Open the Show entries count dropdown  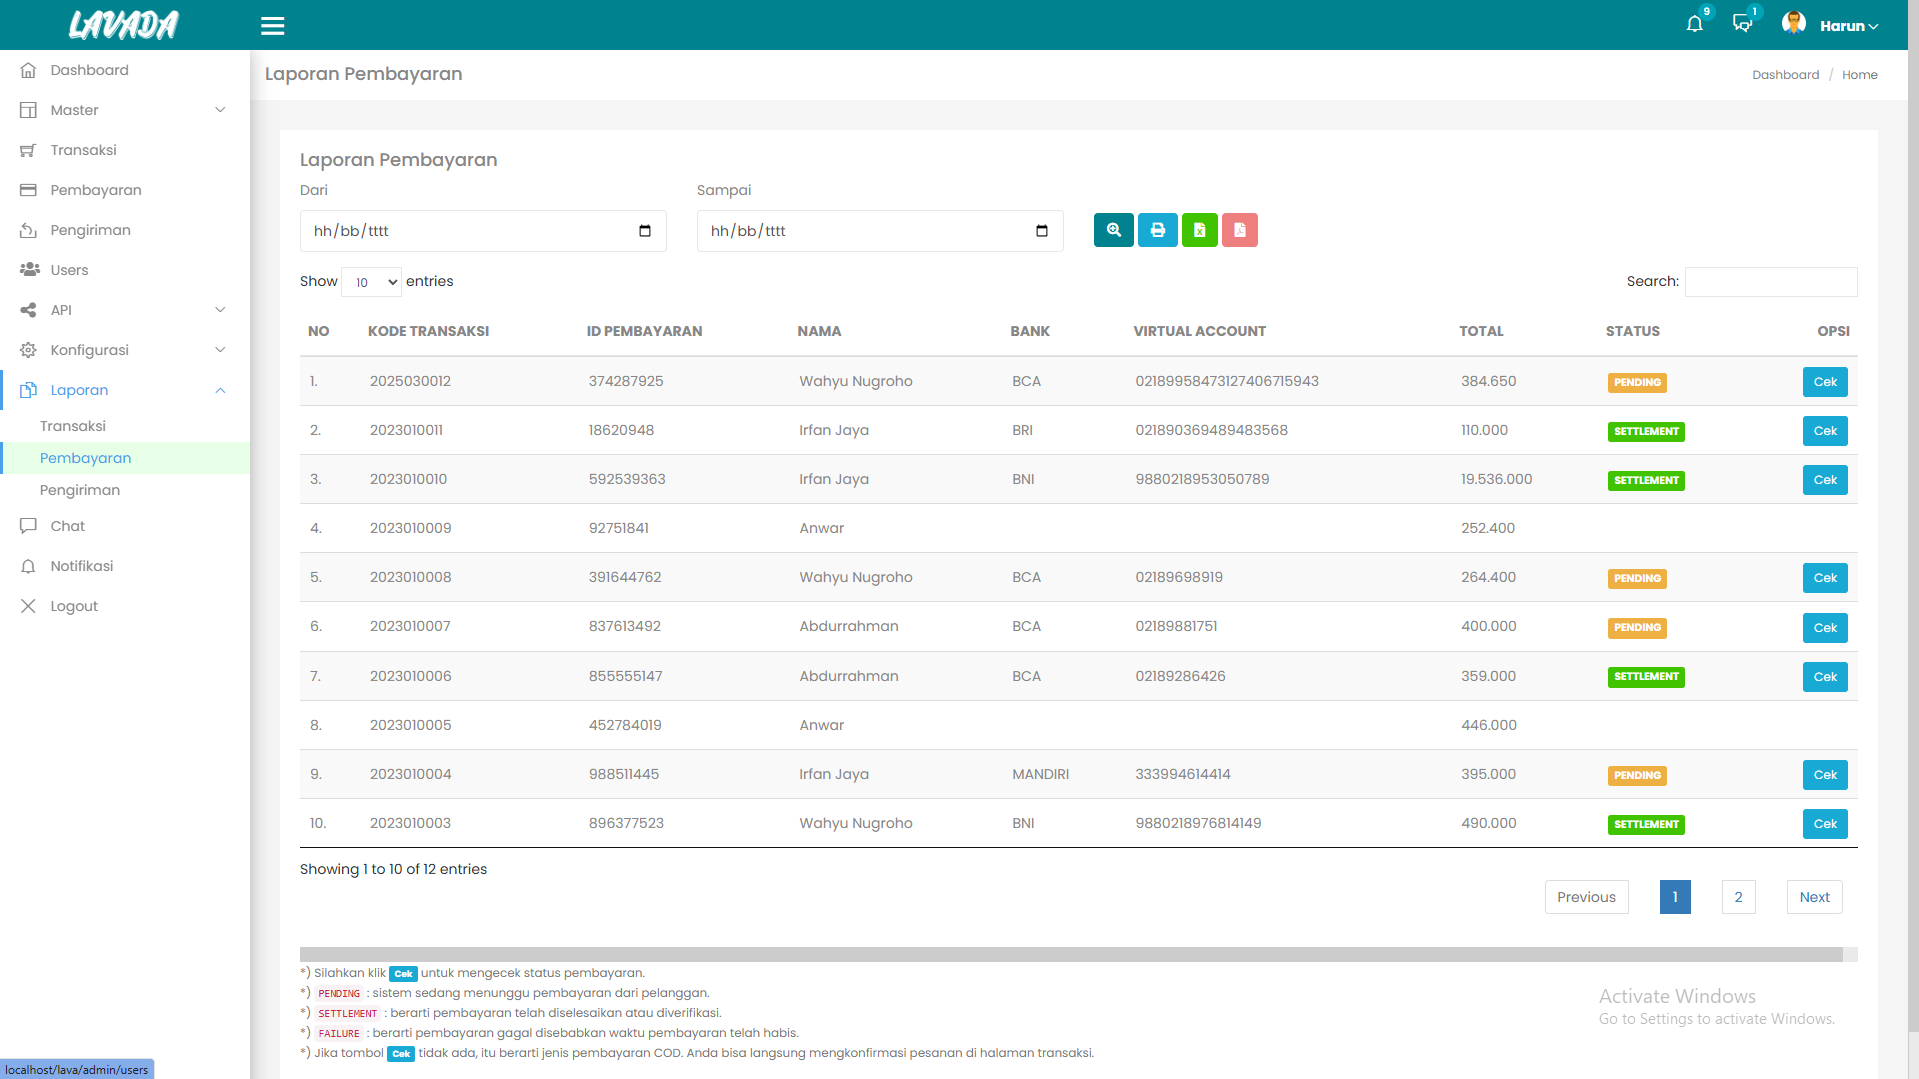pos(371,282)
